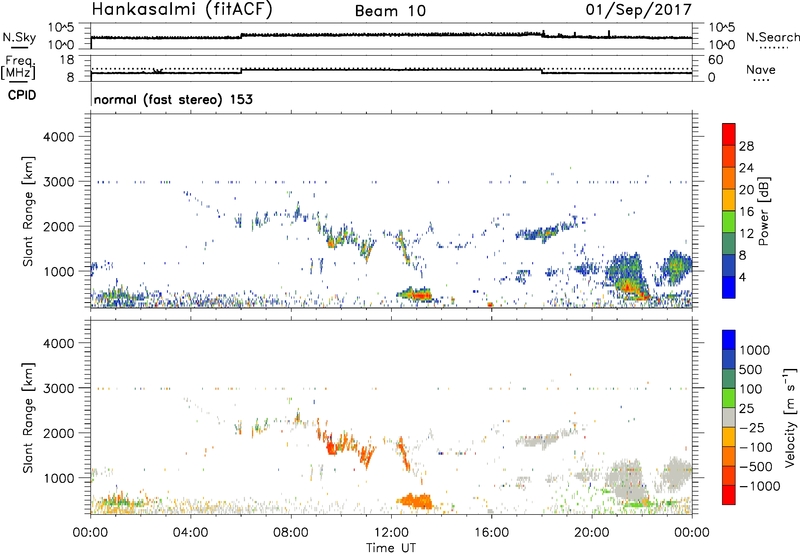The height and width of the screenshot is (554, 800).
Task: Click the gray segment of Velocity colorbar
Action: point(729,417)
